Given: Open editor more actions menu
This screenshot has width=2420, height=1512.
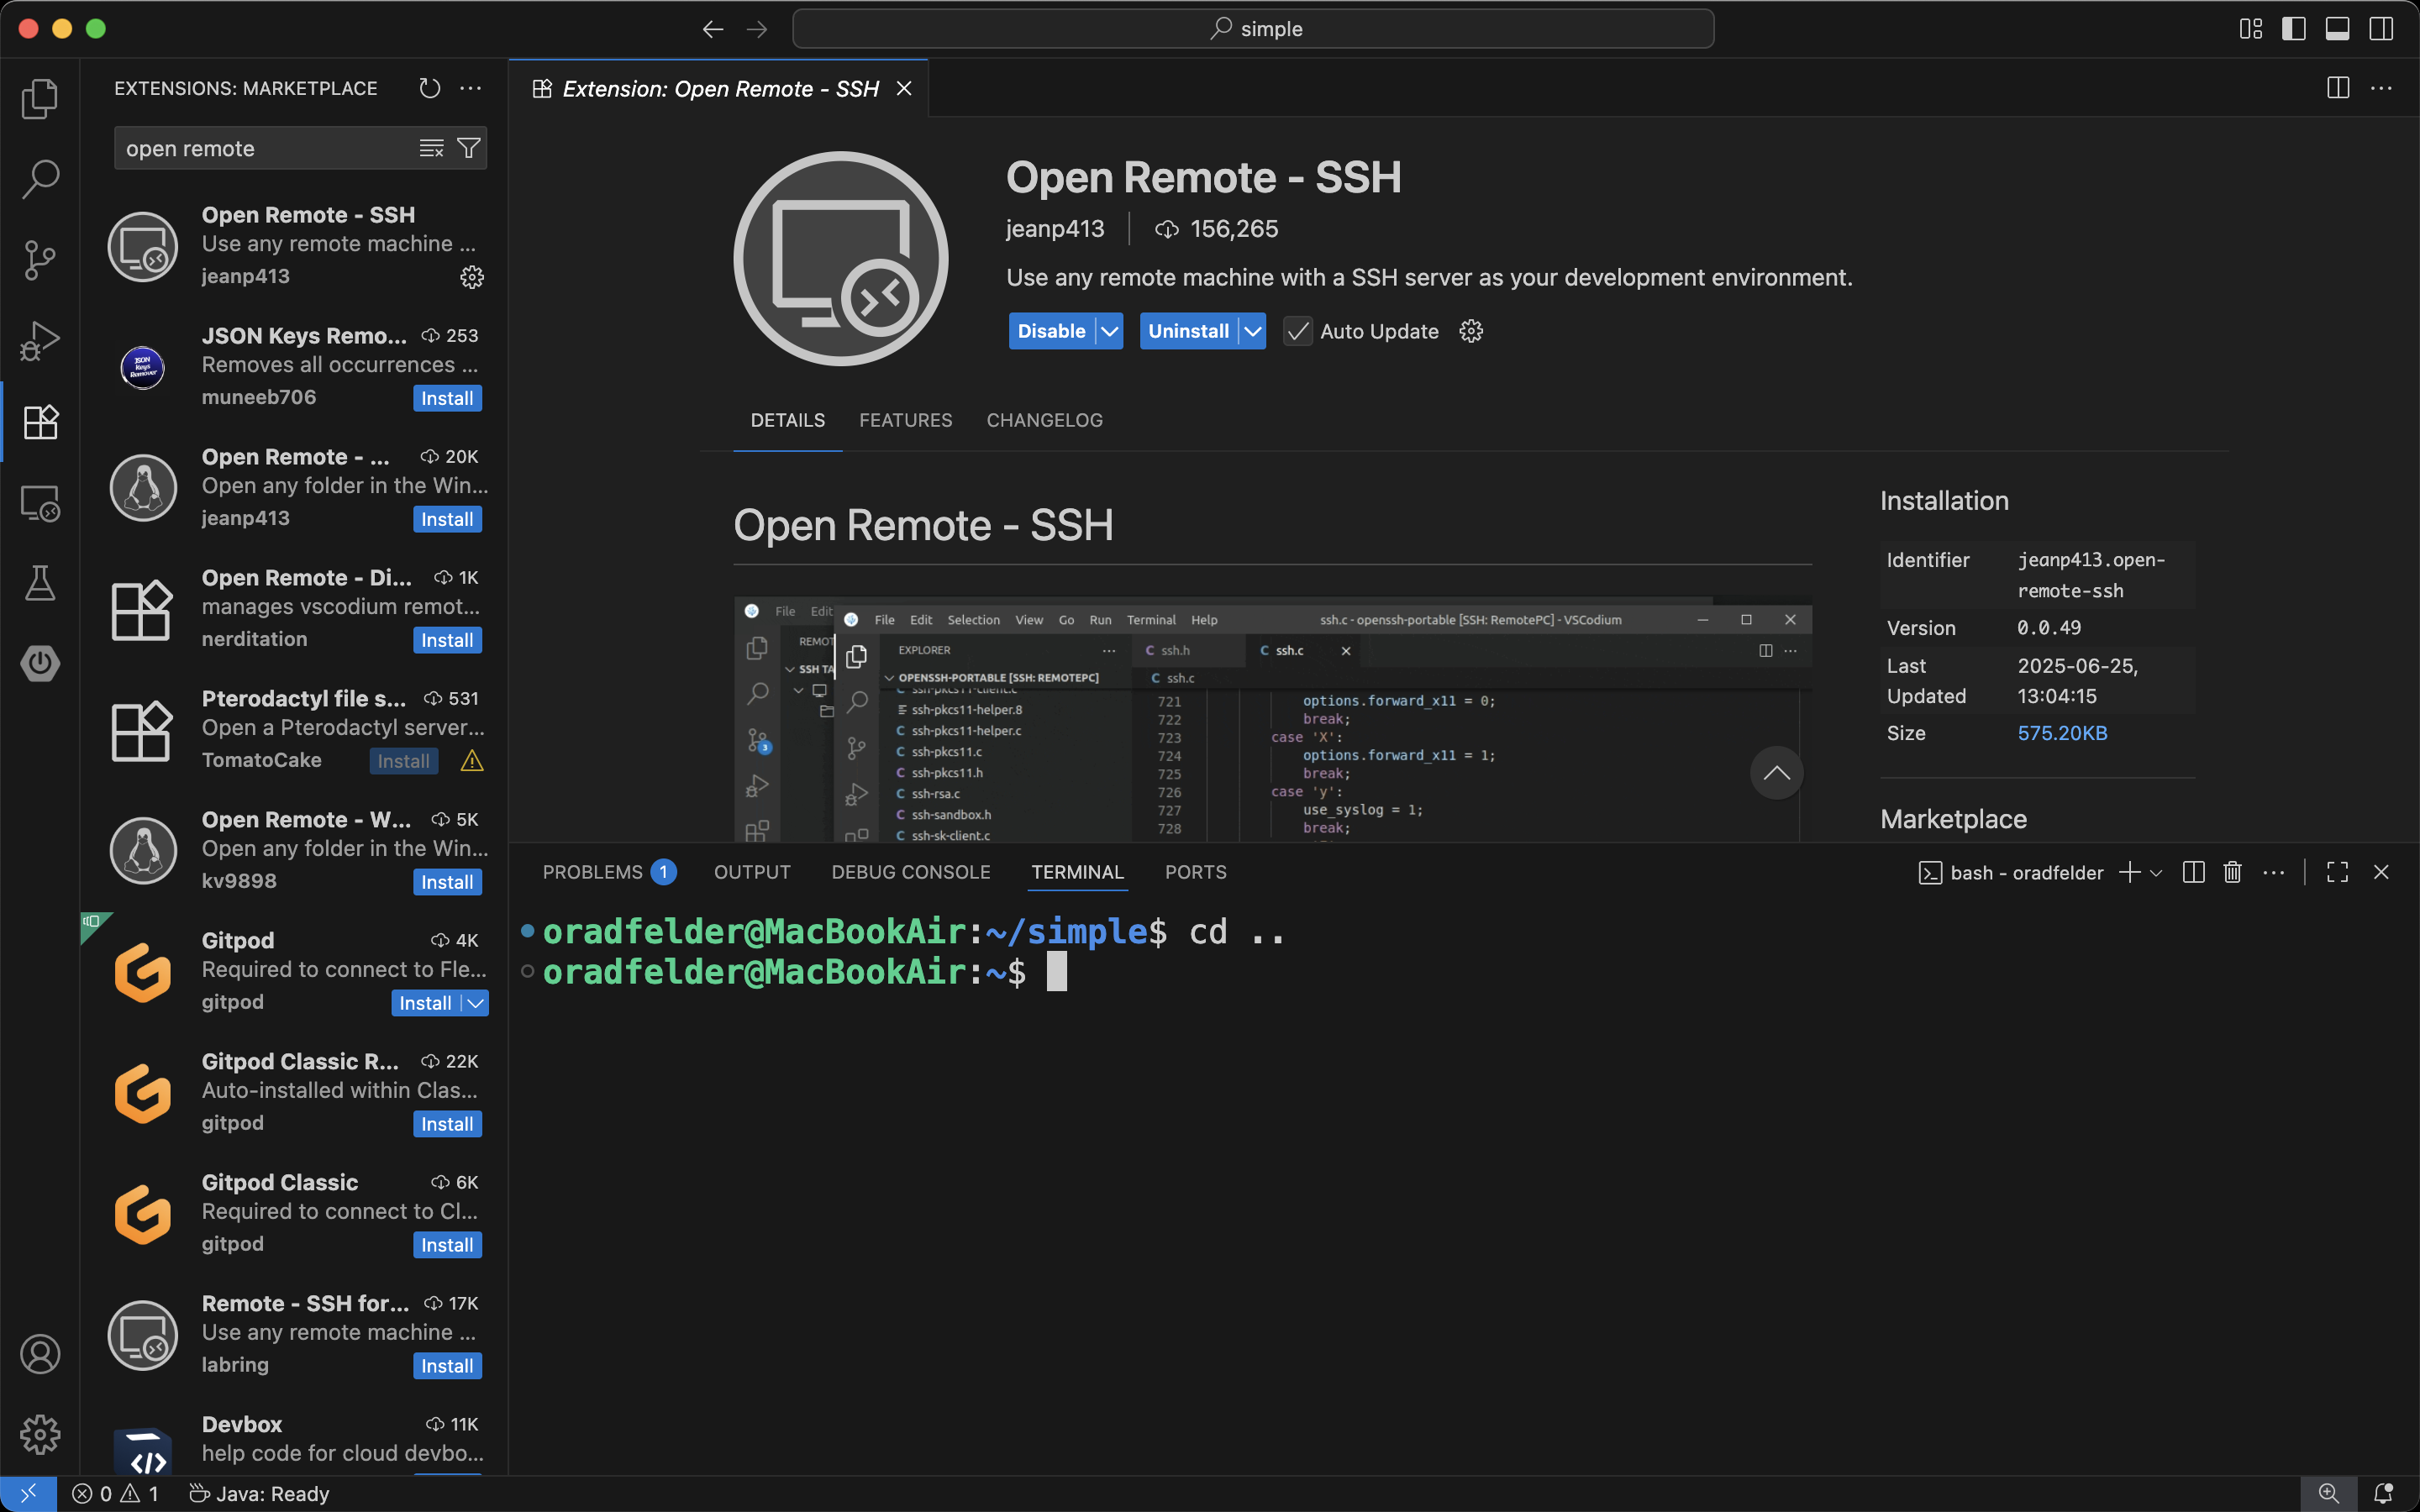Looking at the screenshot, I should (x=2381, y=88).
